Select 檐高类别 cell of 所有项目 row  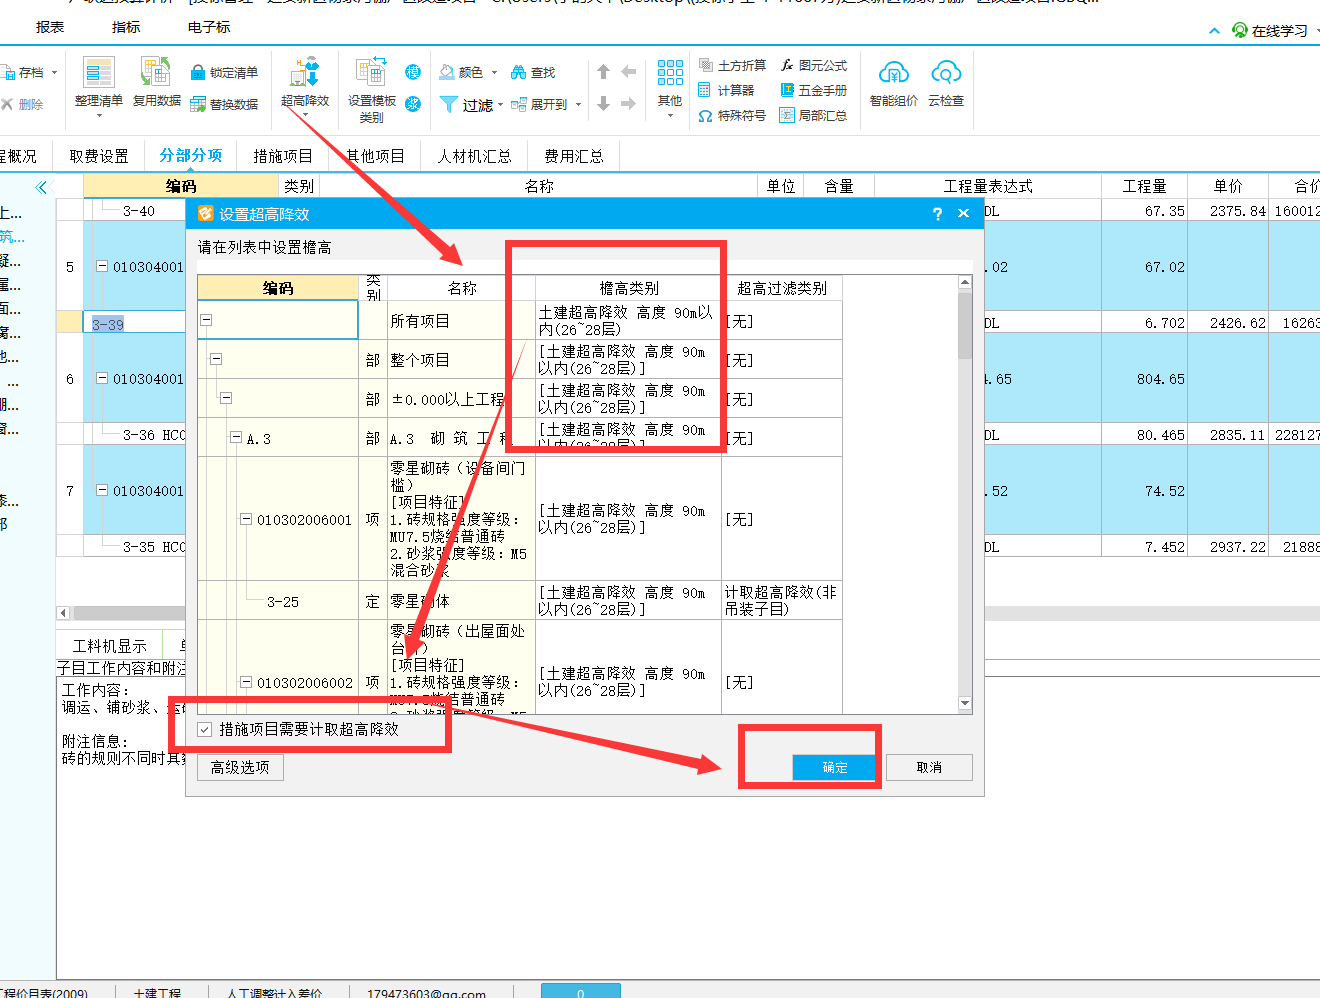[628, 320]
